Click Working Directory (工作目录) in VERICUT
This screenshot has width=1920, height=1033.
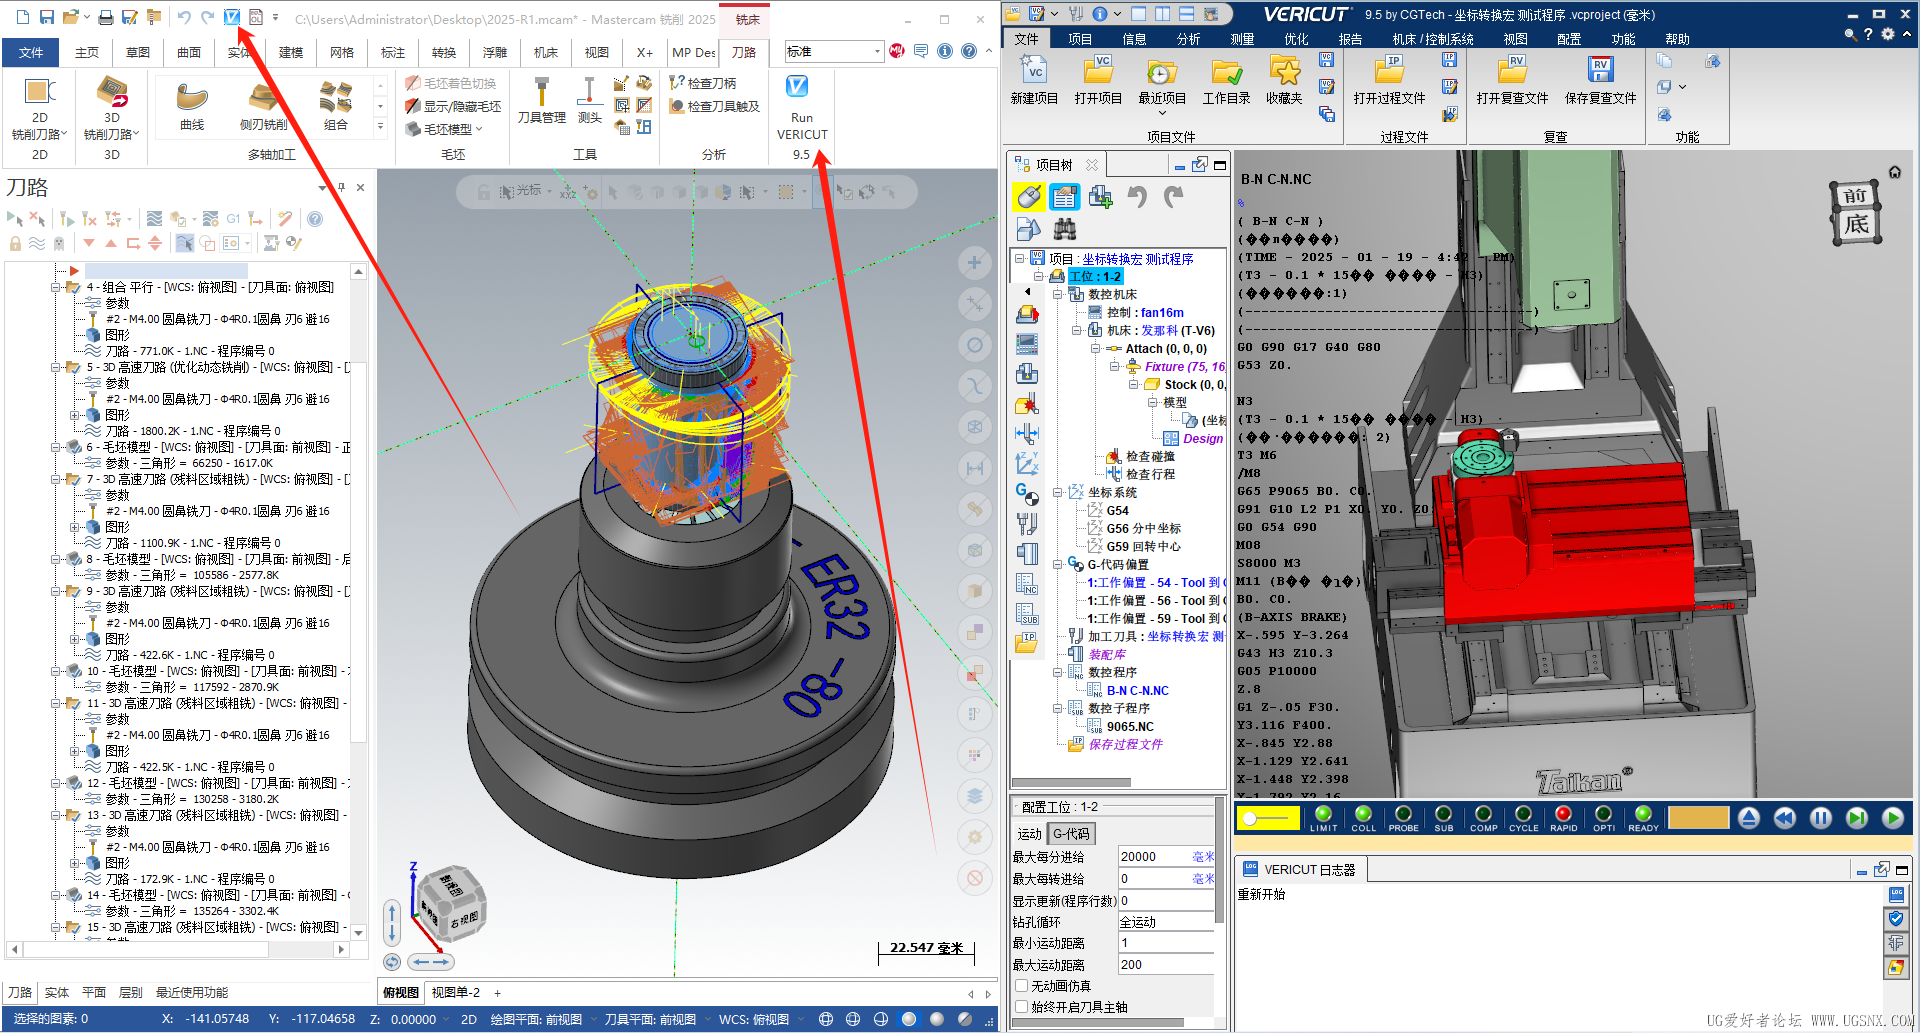point(1226,80)
